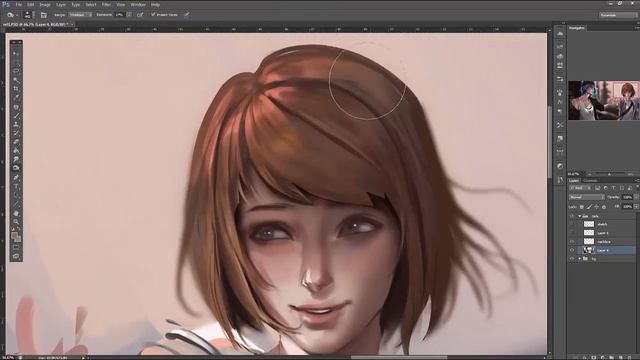Select the Magic Wand tool
The width and height of the screenshot is (640, 360).
[x=16, y=80]
